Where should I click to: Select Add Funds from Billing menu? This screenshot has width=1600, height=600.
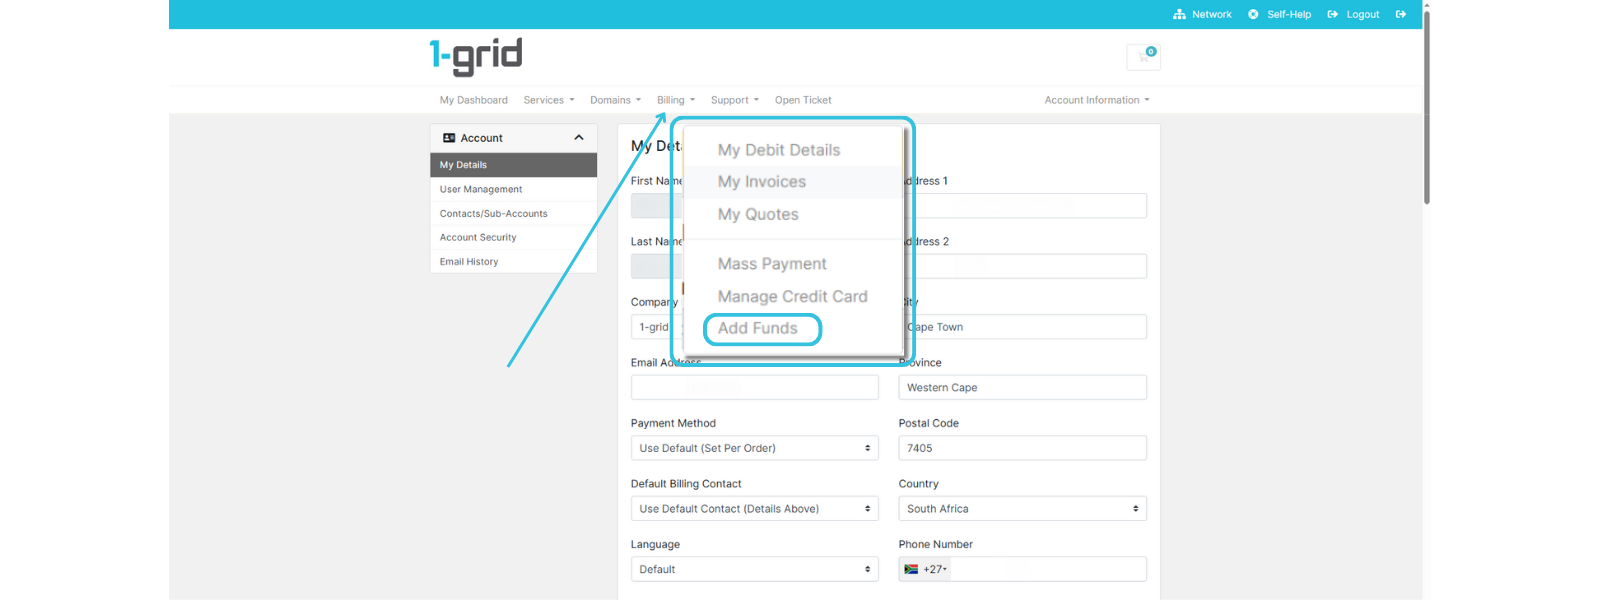[758, 328]
